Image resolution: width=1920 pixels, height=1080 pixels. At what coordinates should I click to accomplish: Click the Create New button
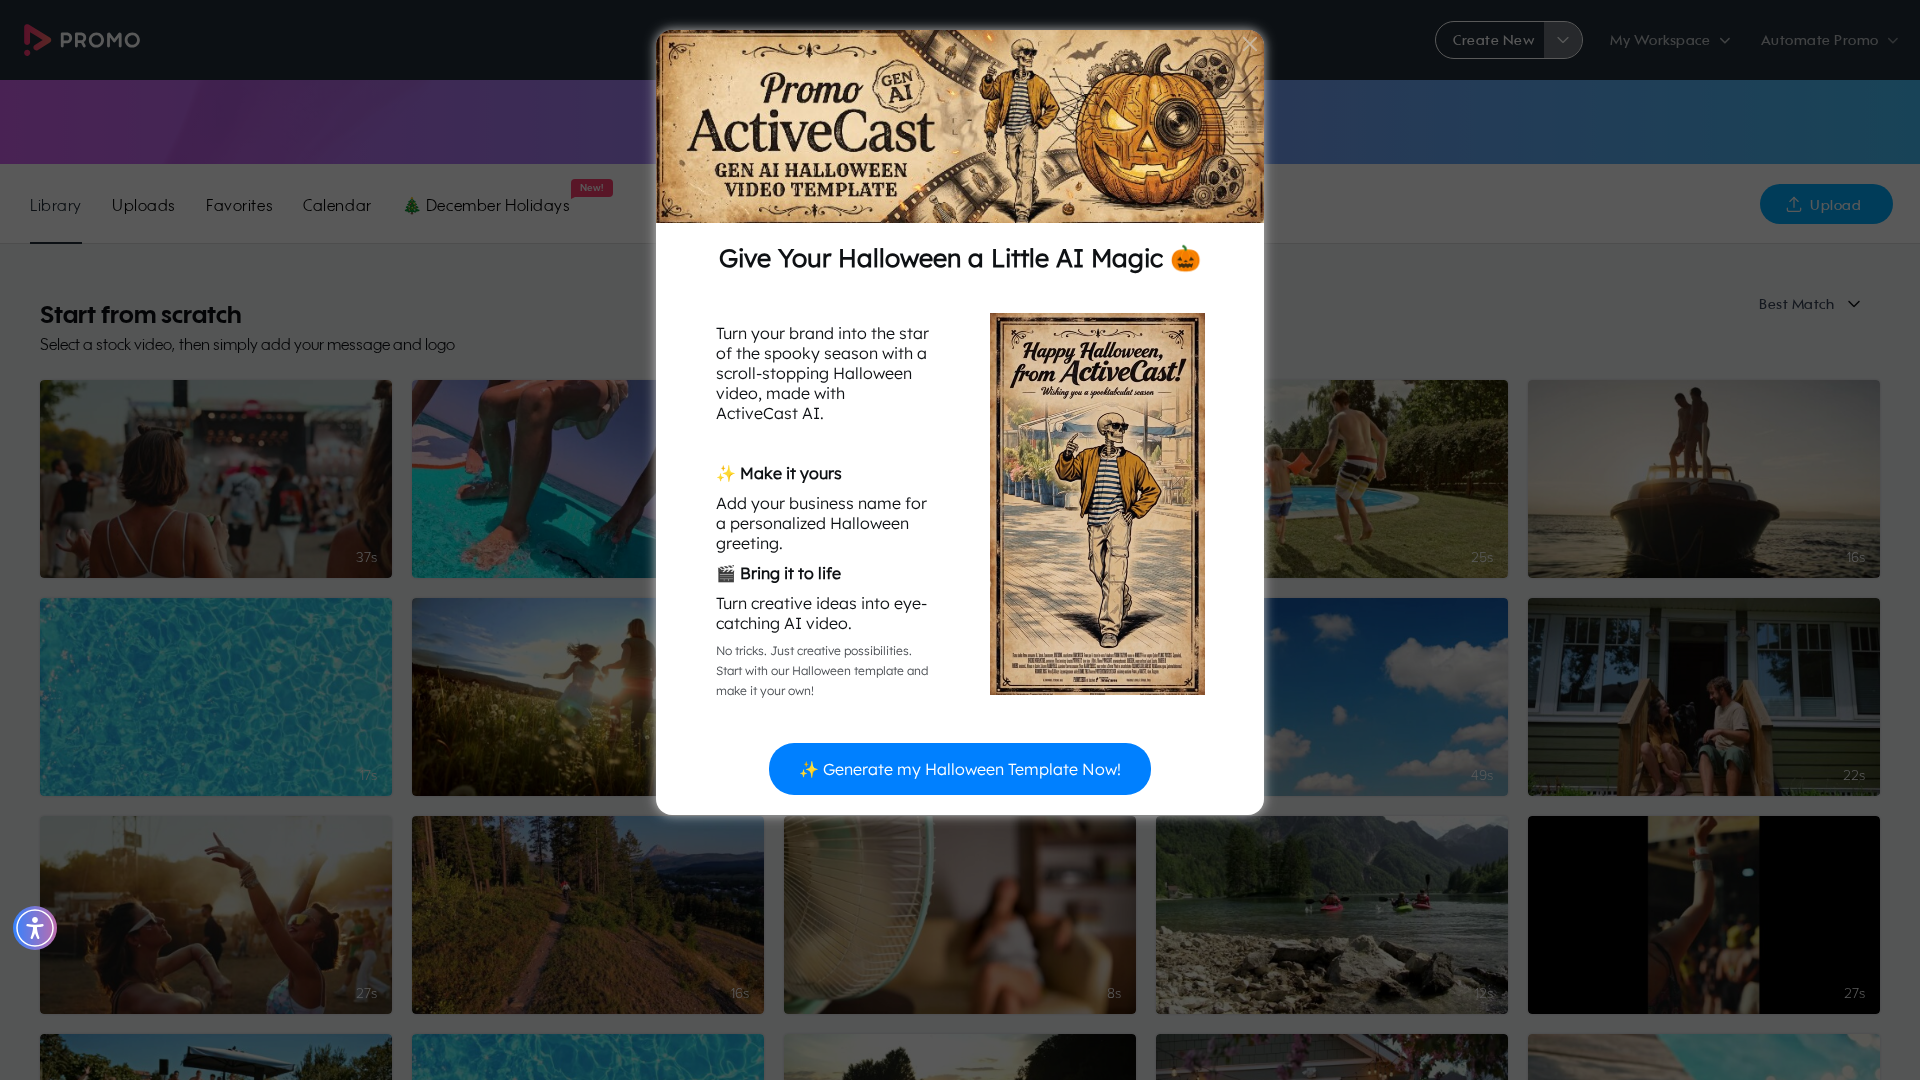1491,40
